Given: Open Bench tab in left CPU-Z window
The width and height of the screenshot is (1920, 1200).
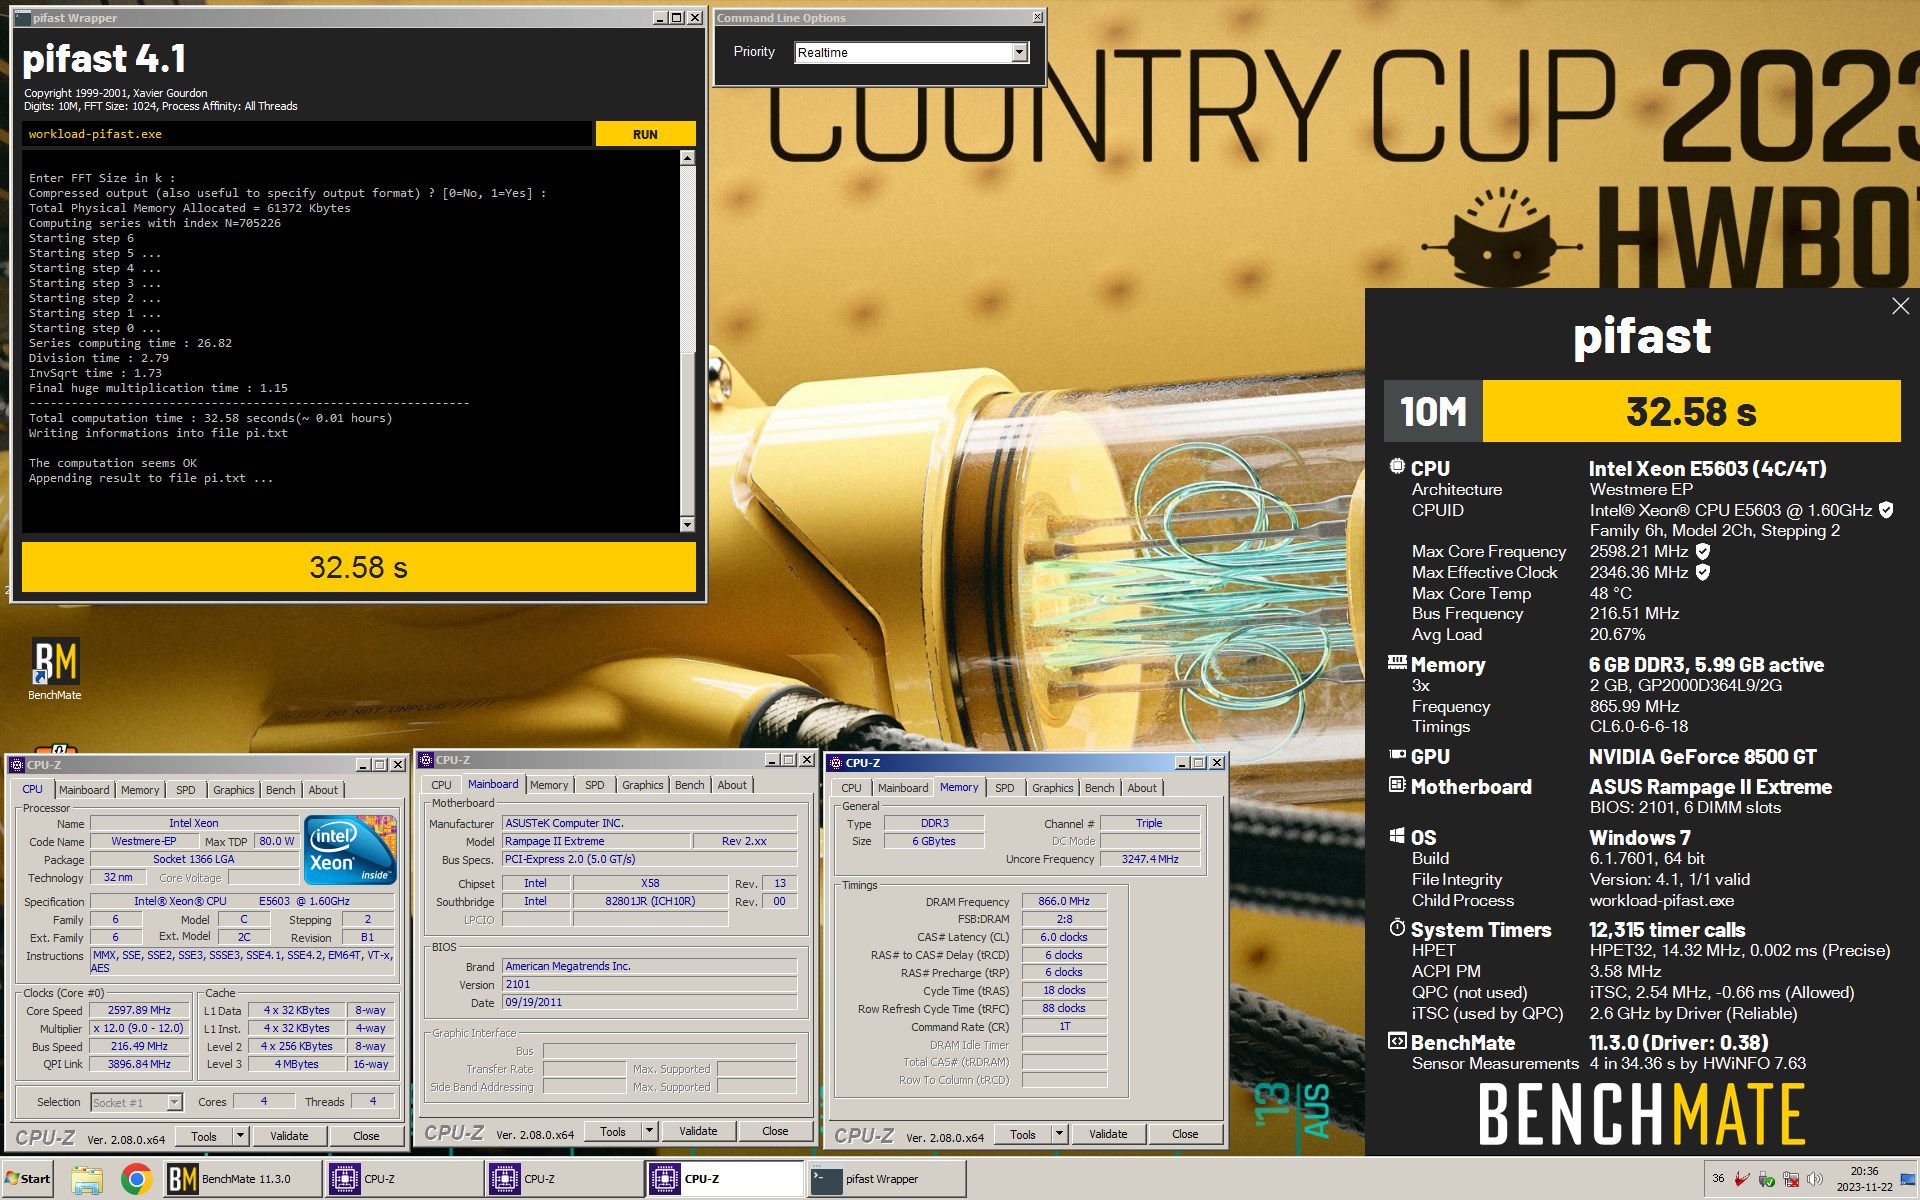Looking at the screenshot, I should 280,790.
